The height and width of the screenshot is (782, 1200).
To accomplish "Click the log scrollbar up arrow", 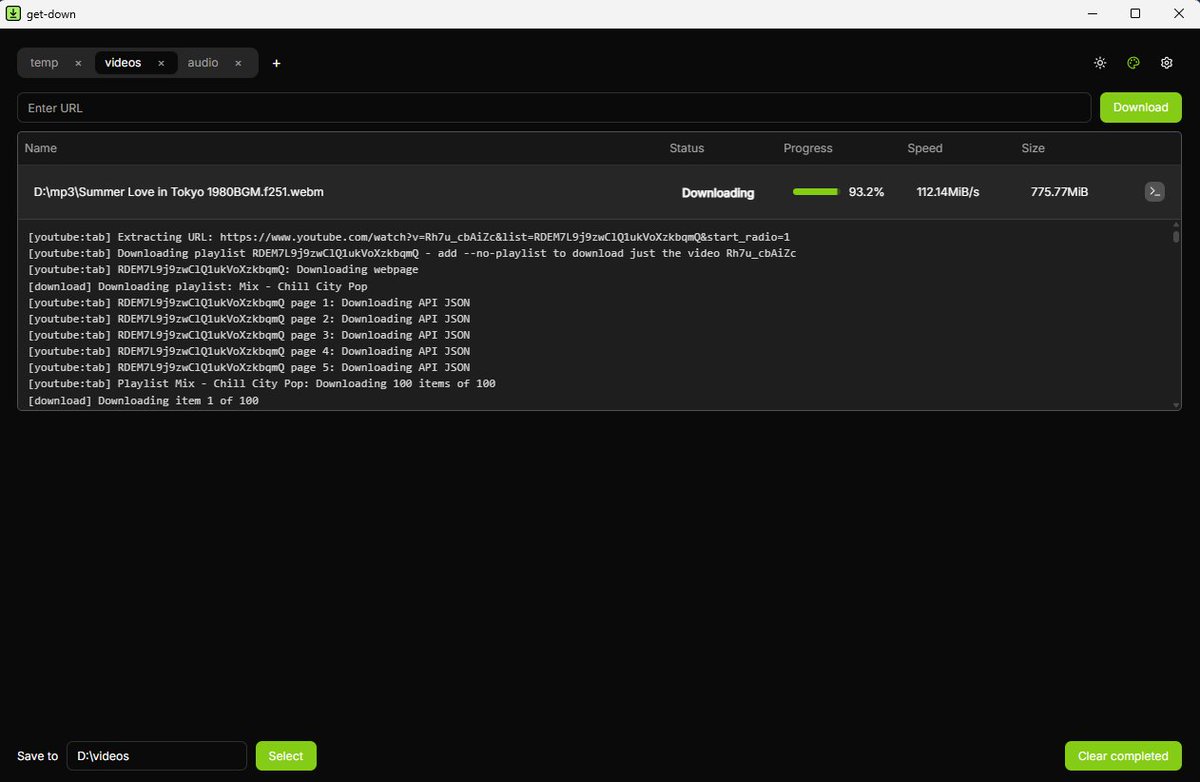I will pos(1176,226).
